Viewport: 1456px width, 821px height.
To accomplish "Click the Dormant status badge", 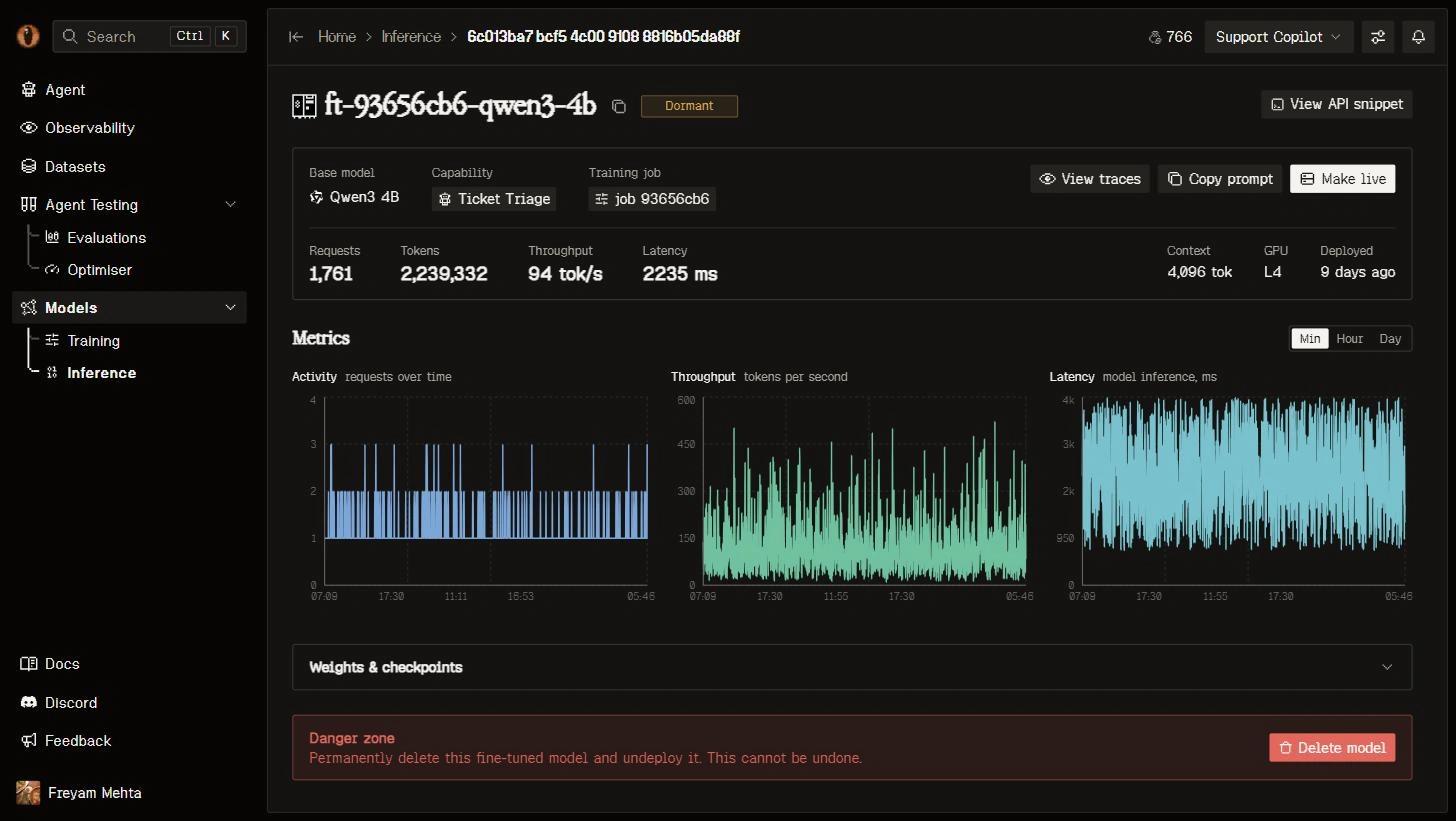I will (689, 106).
